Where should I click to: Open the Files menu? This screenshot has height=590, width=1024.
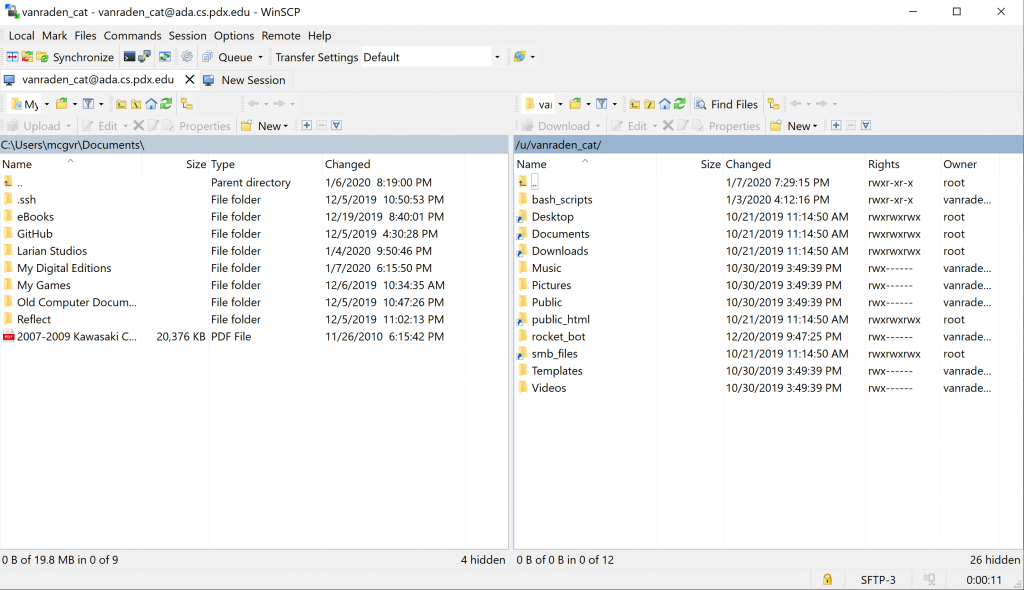85,35
